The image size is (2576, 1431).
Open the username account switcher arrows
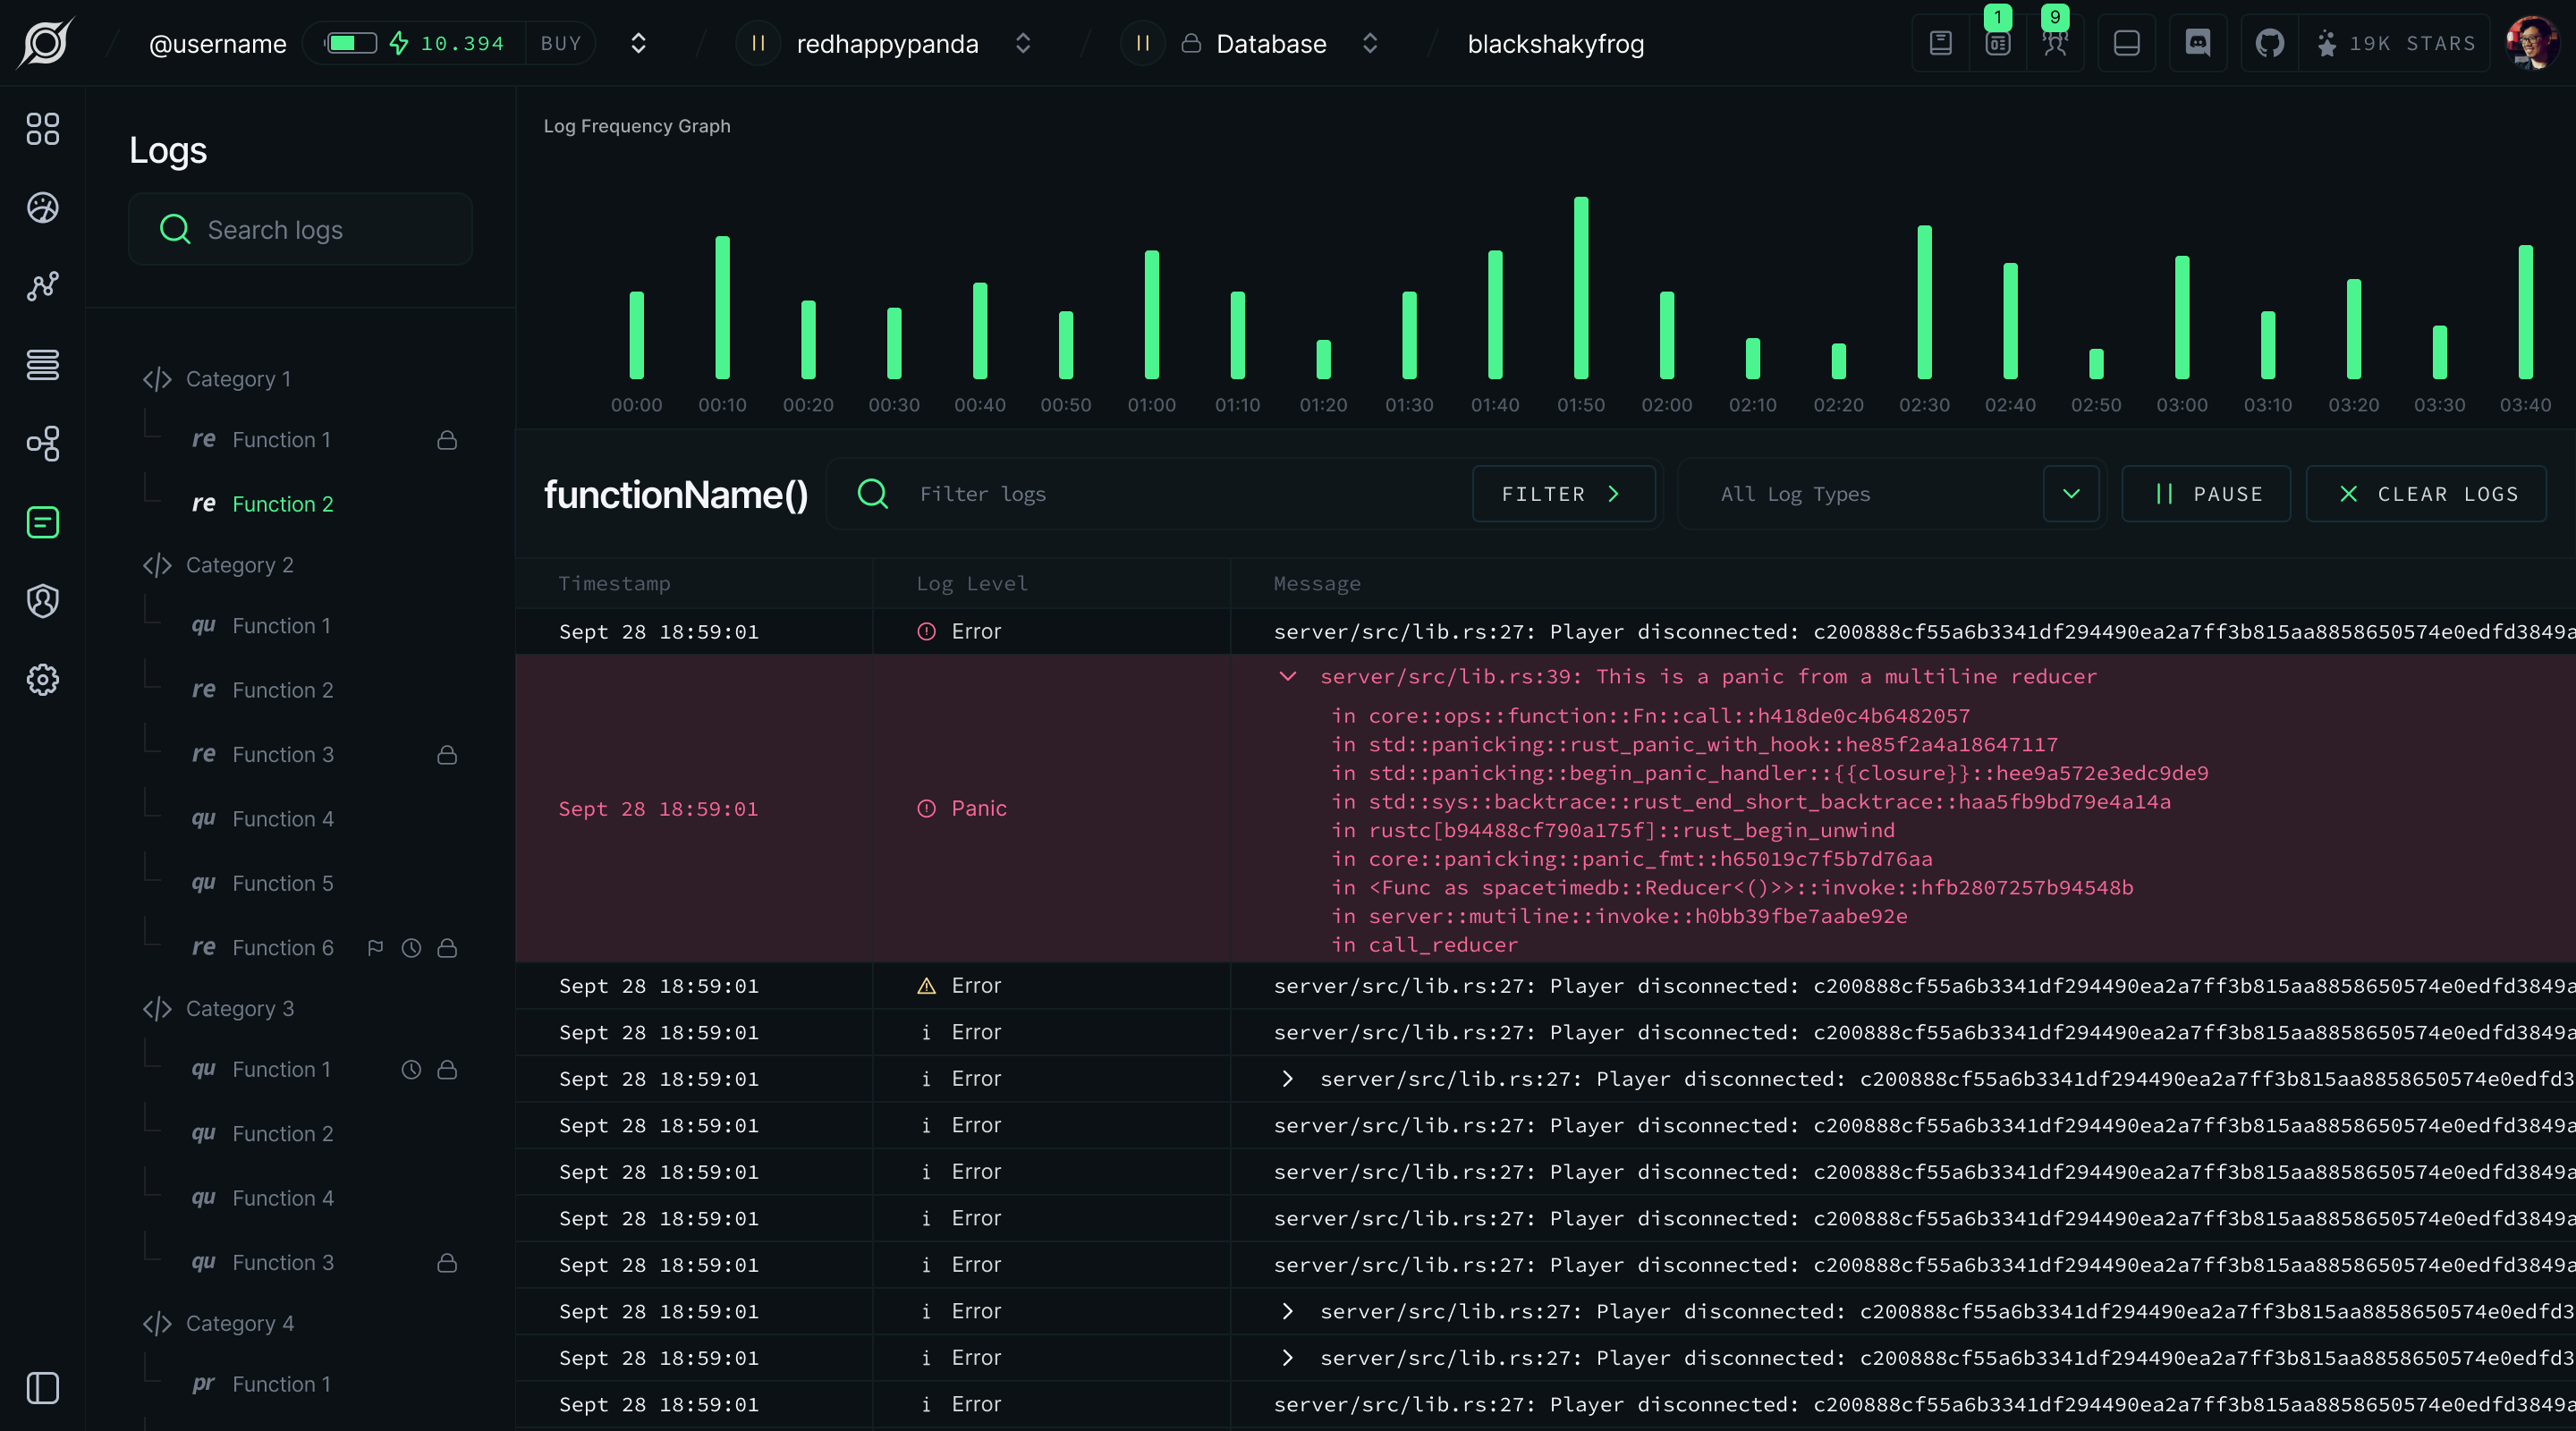[638, 43]
